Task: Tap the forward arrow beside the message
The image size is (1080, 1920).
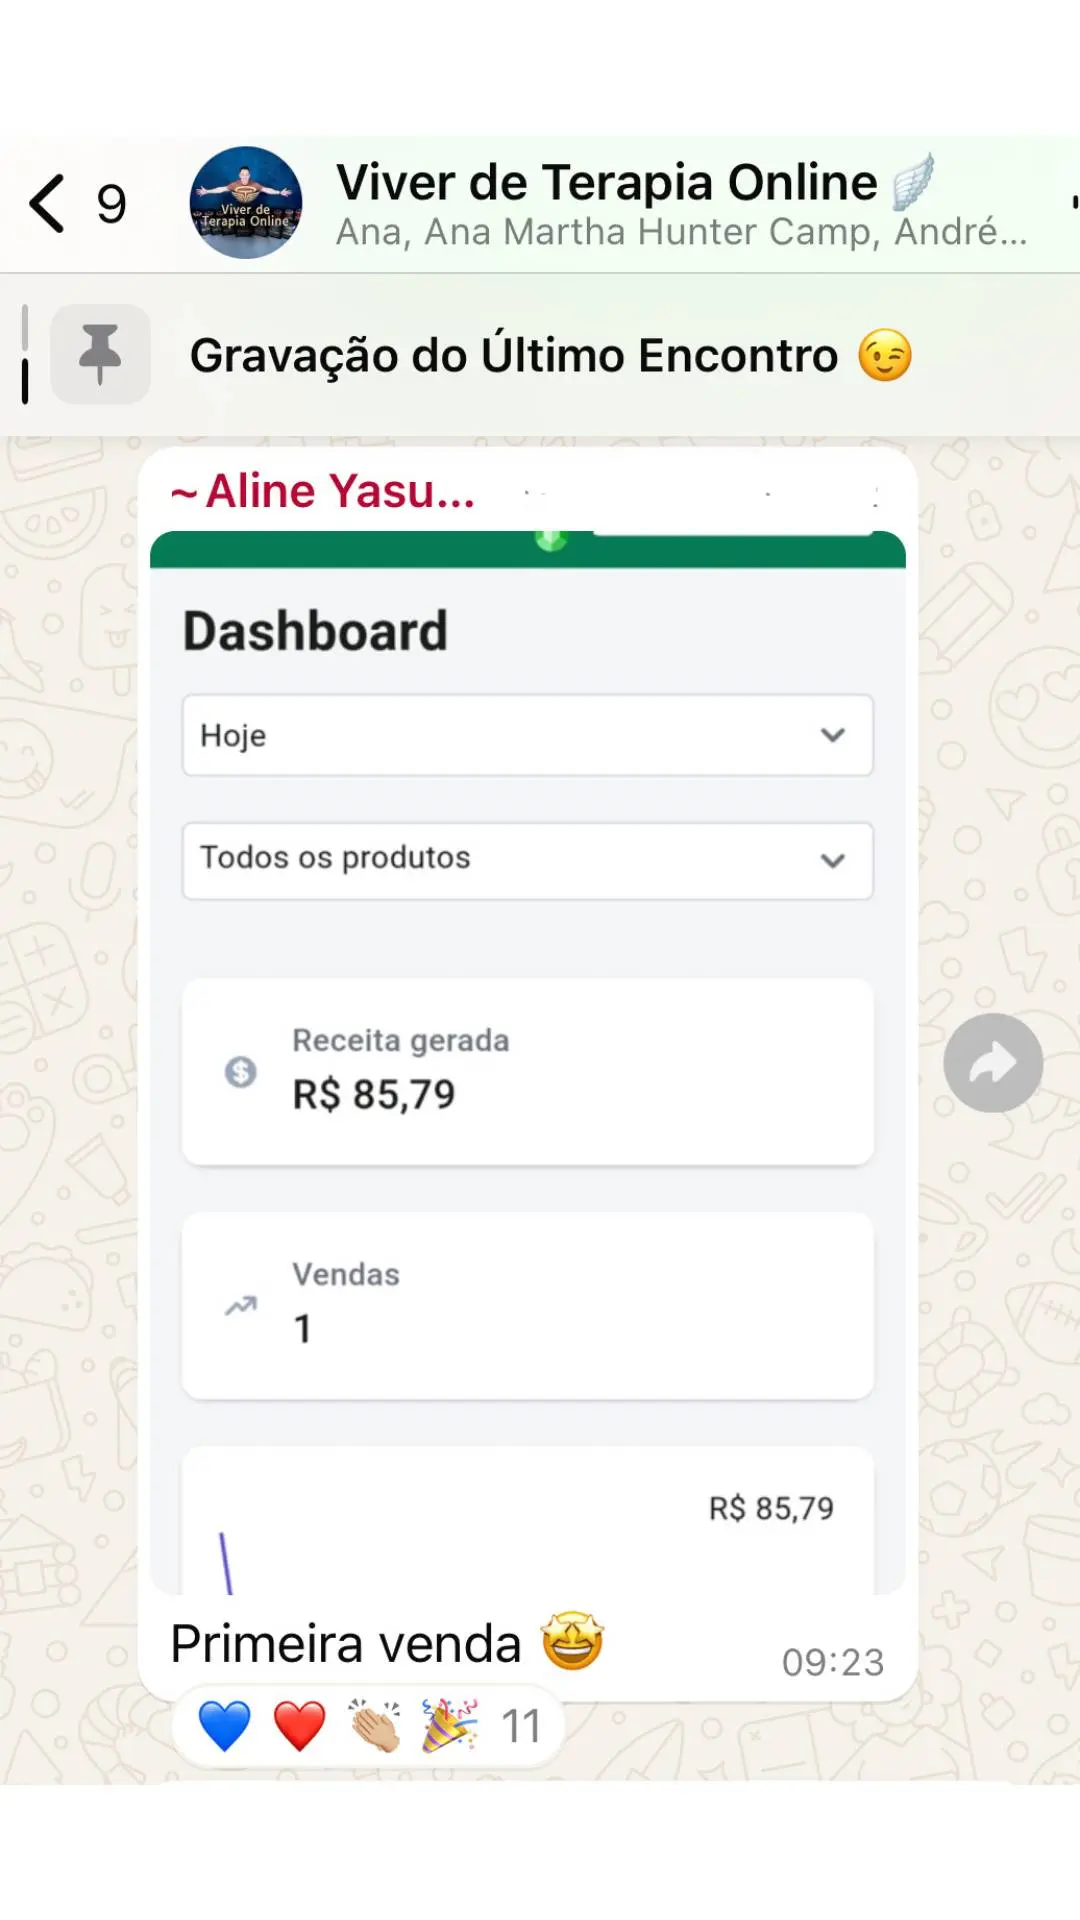Action: click(x=992, y=1063)
